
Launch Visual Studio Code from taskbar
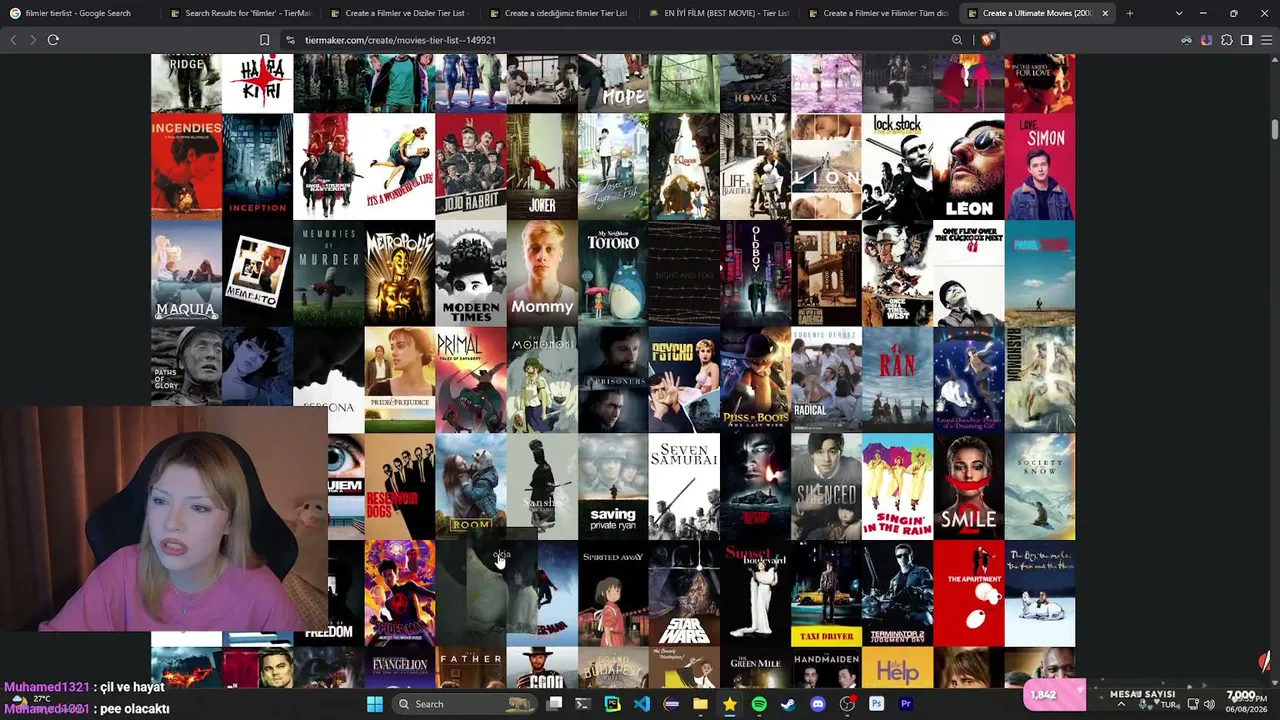point(642,704)
